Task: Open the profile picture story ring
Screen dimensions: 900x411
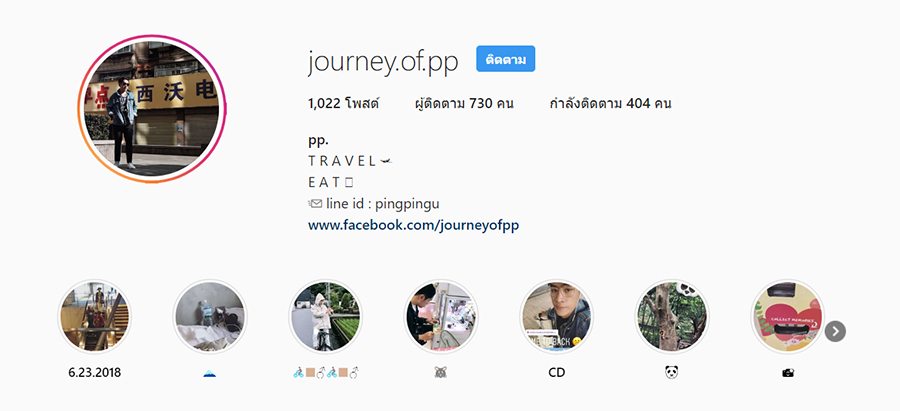Action: (x=152, y=109)
